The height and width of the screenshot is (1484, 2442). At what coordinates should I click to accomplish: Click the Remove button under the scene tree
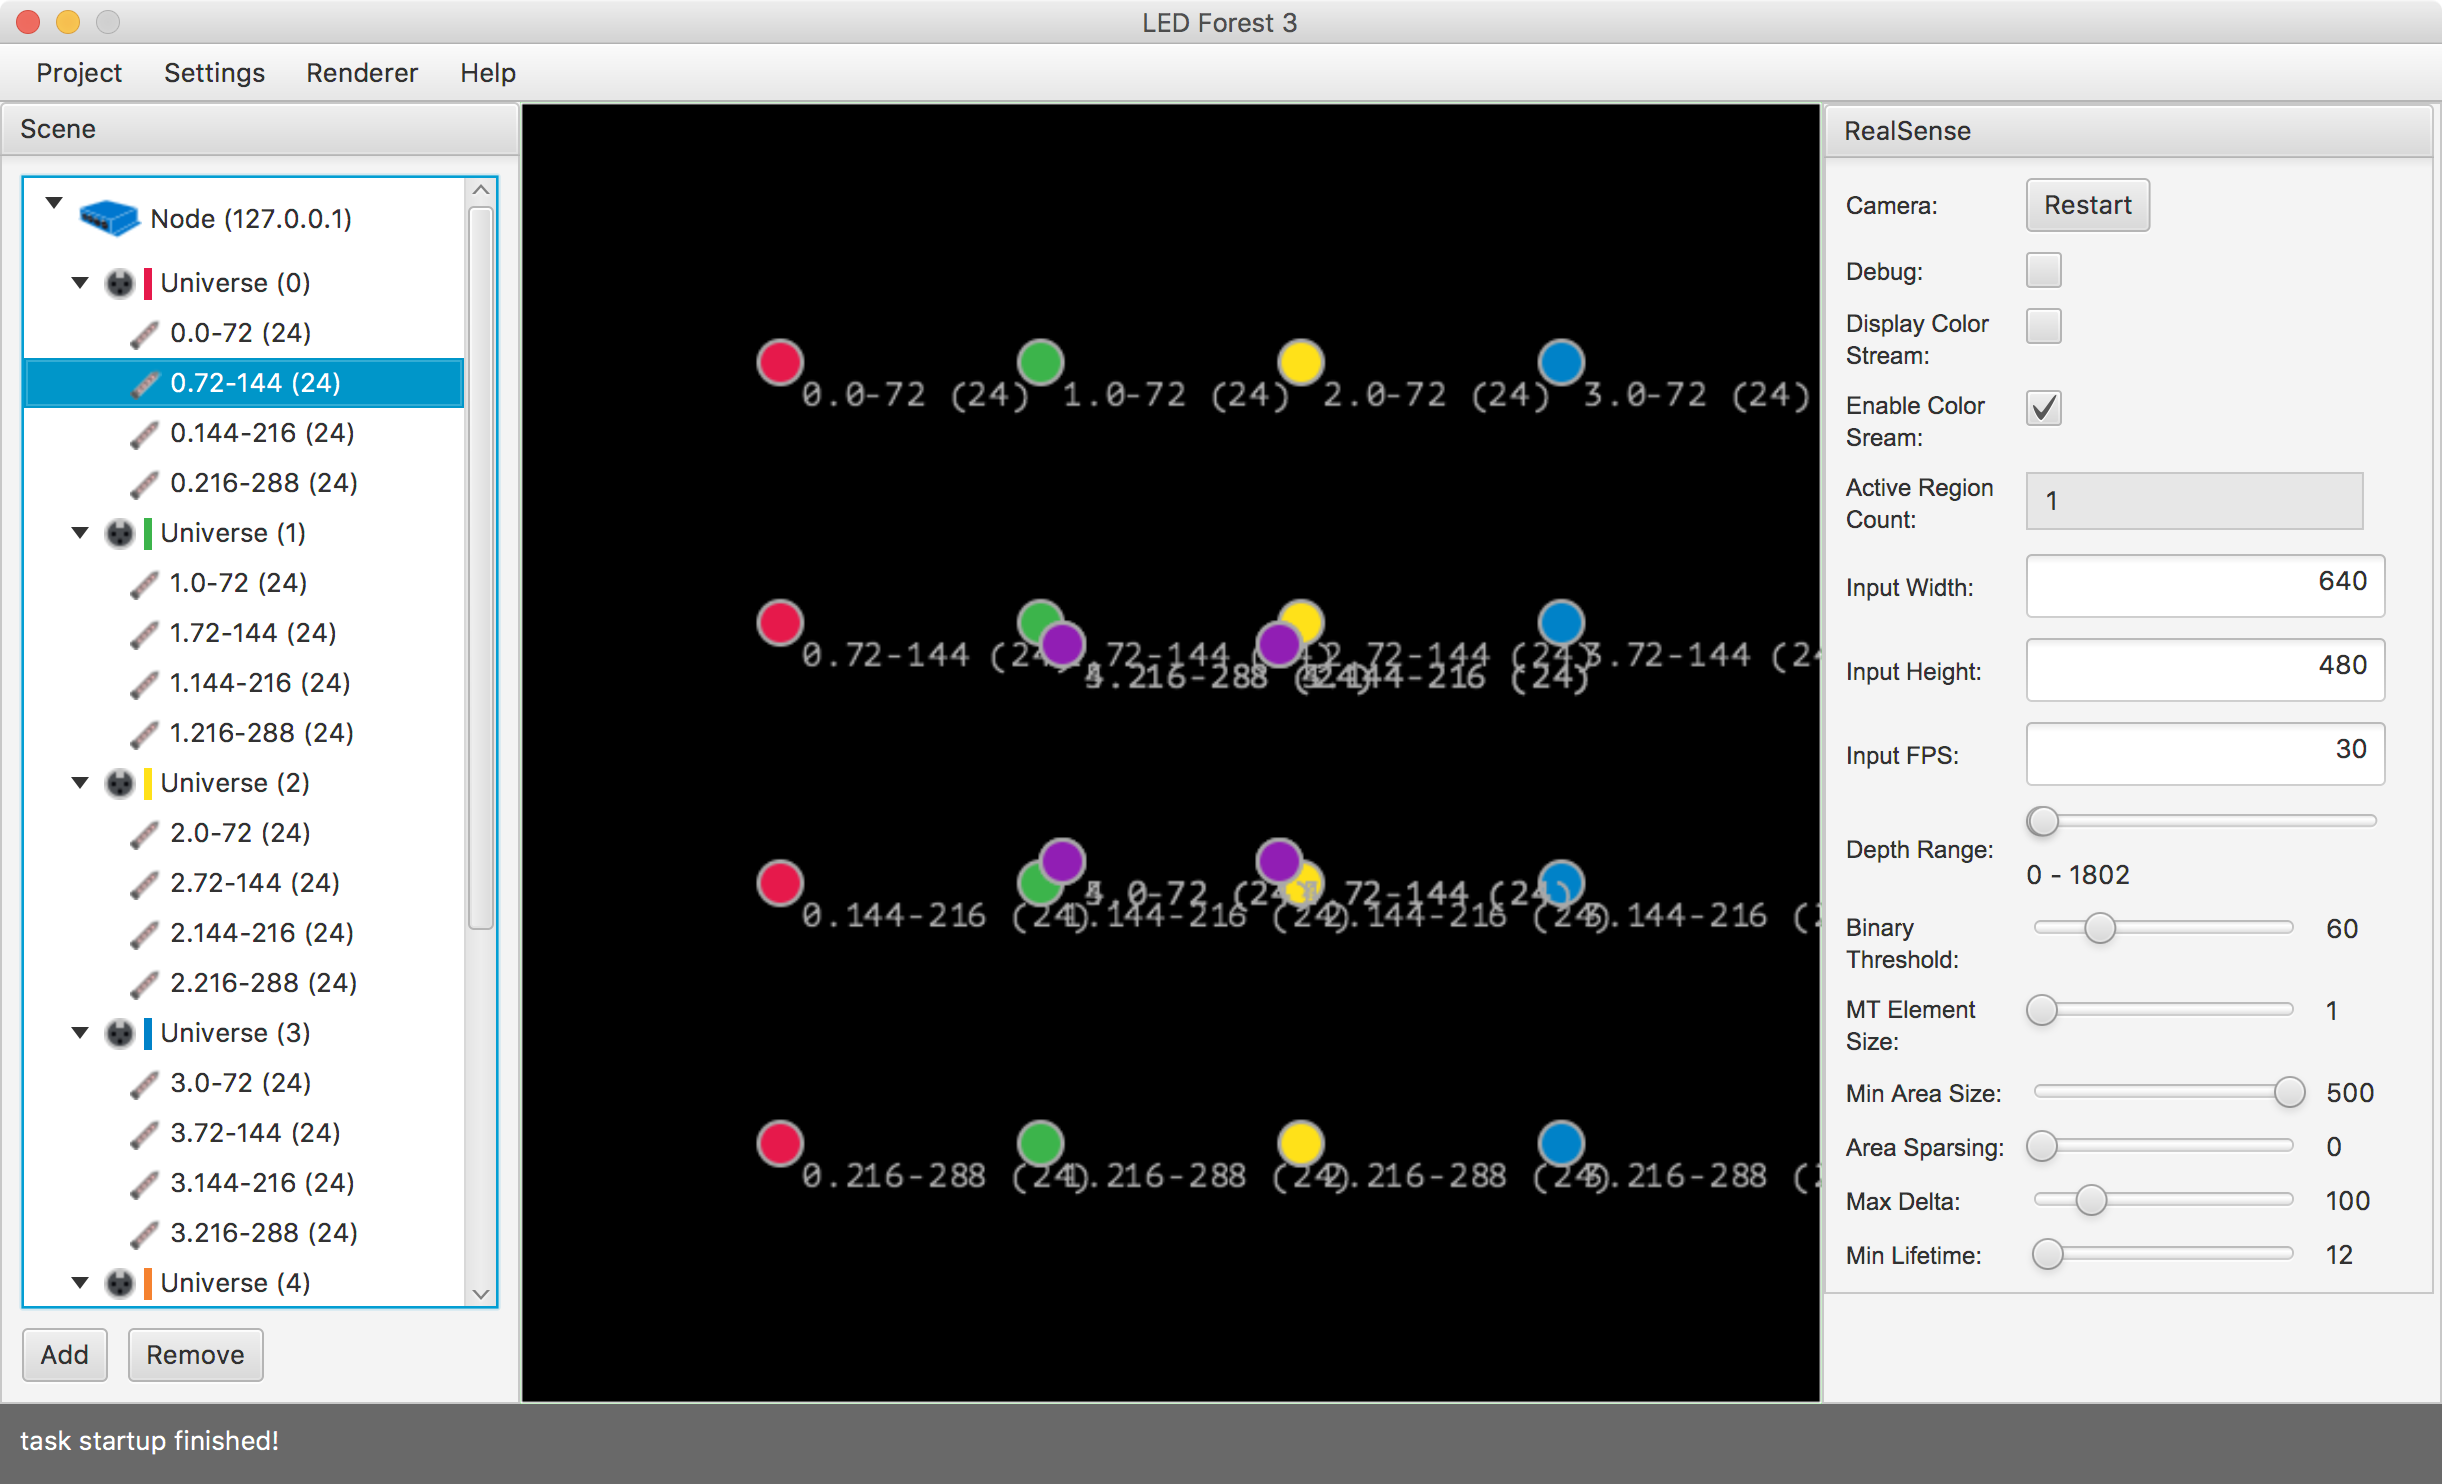click(x=195, y=1355)
